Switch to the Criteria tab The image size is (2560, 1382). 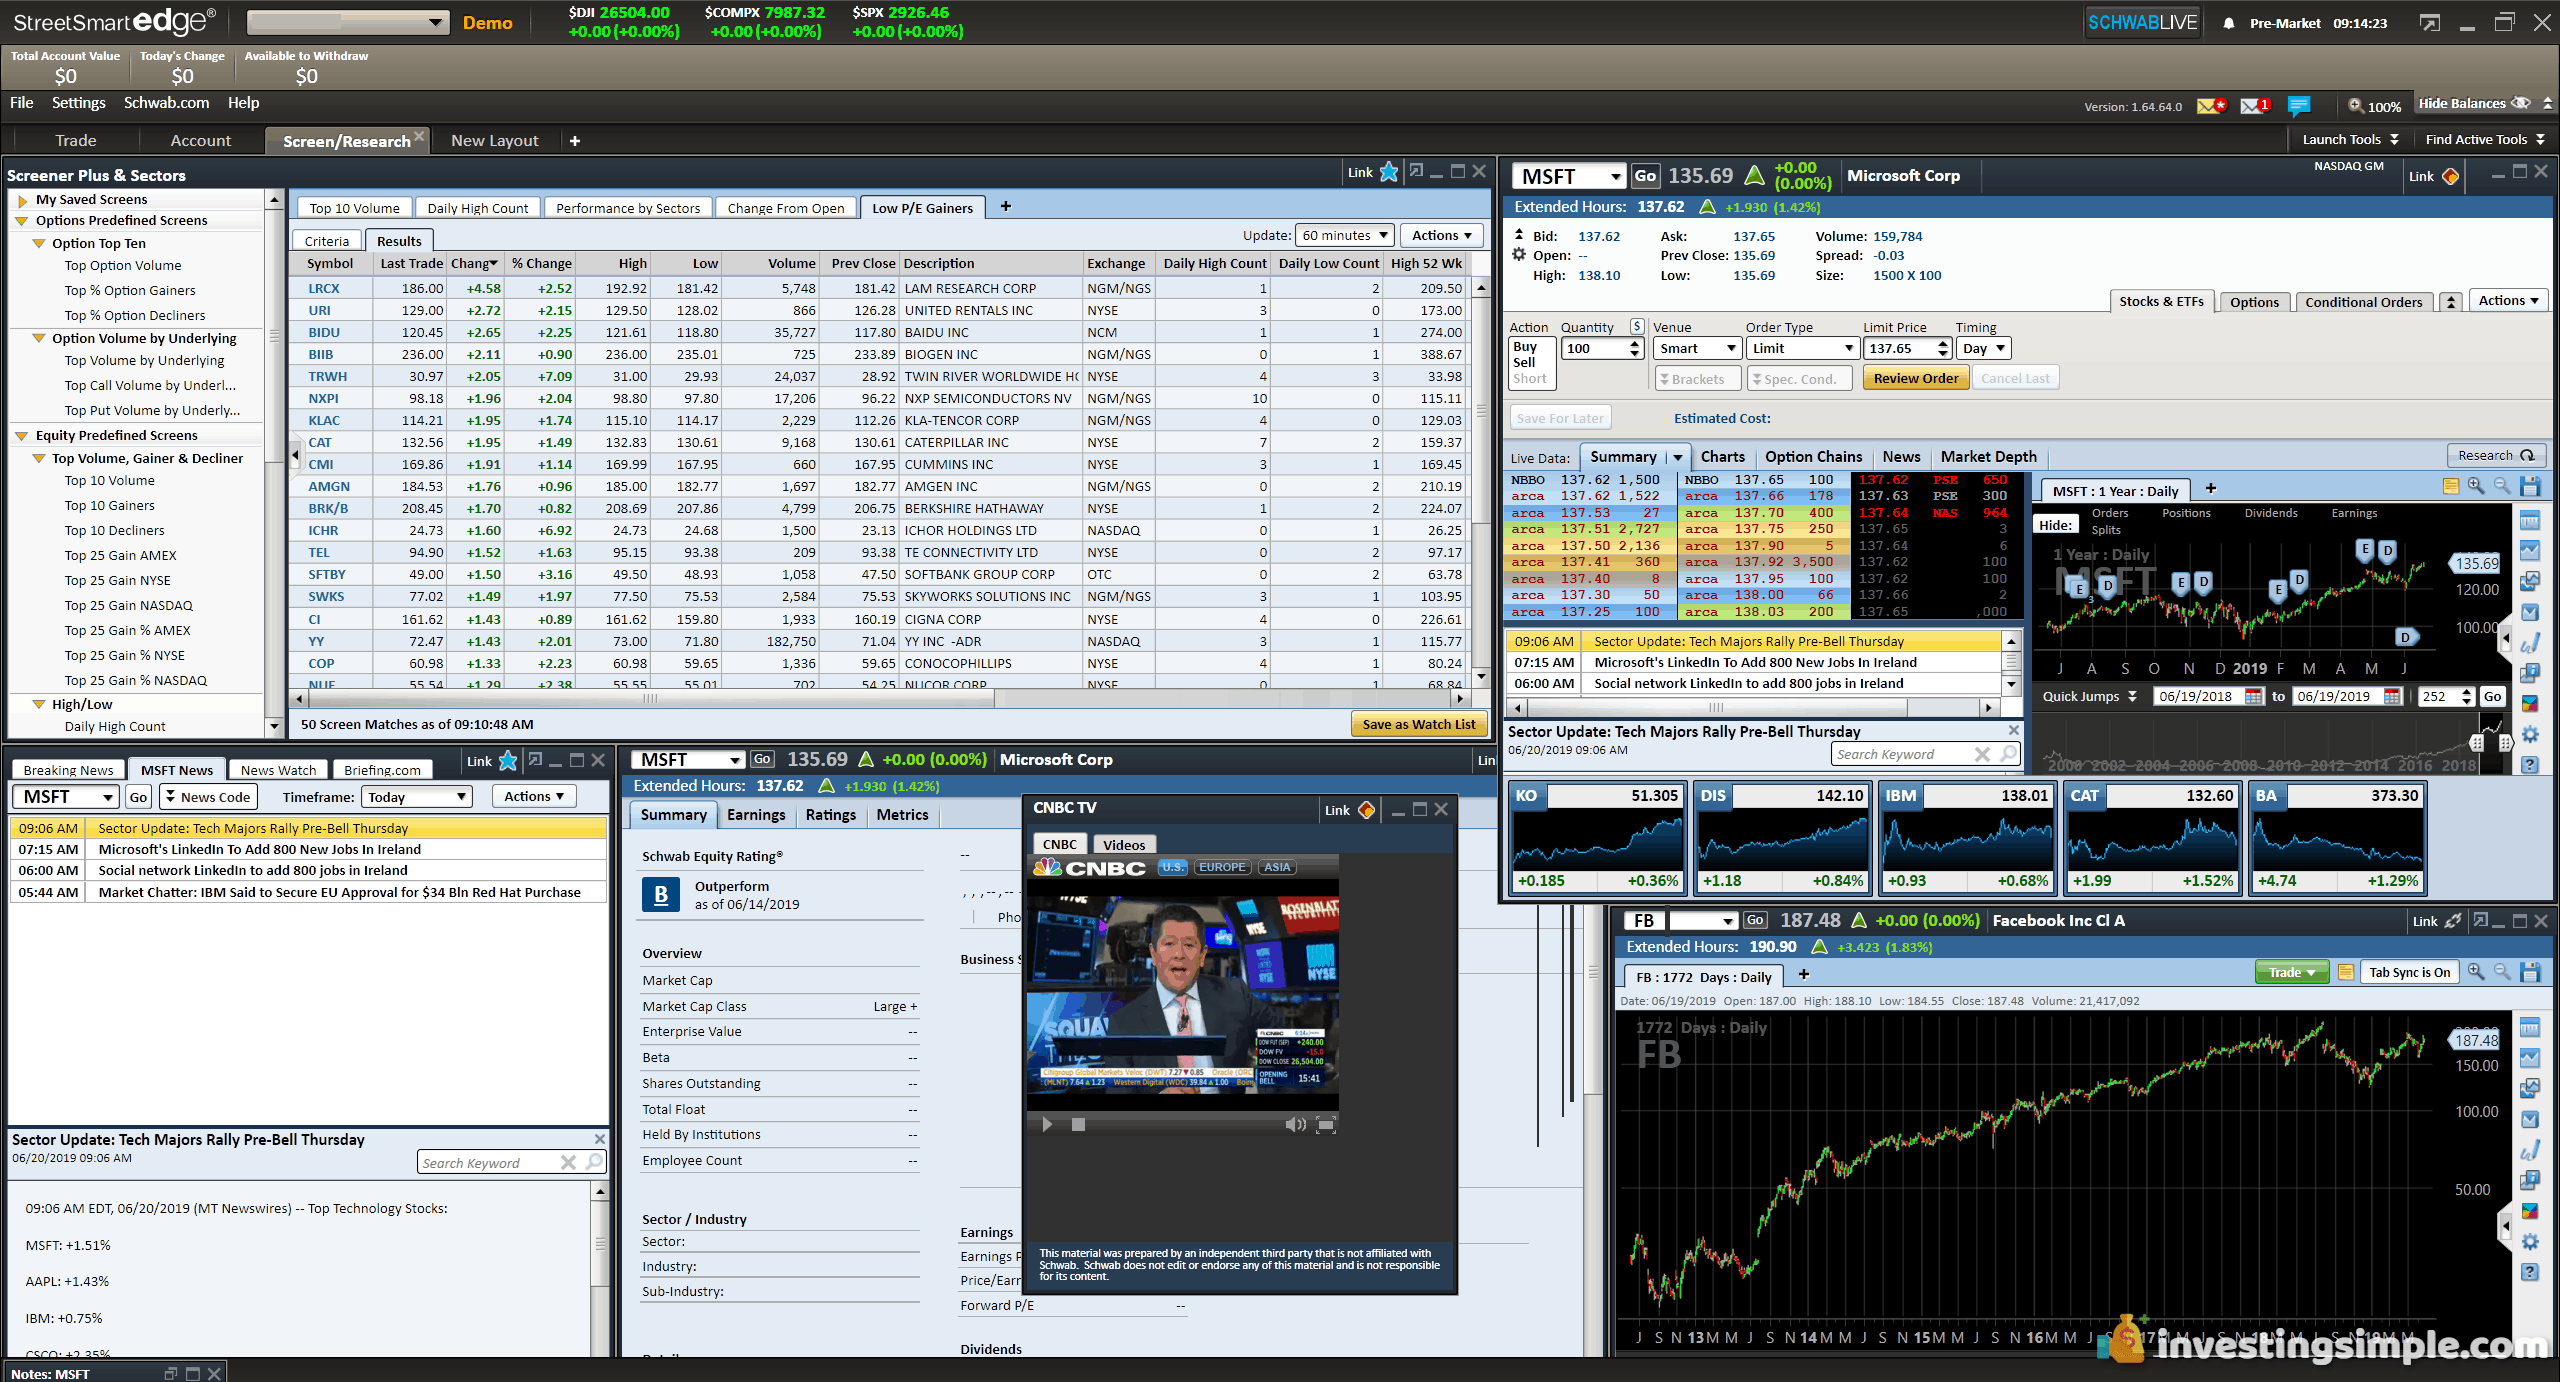click(x=327, y=241)
